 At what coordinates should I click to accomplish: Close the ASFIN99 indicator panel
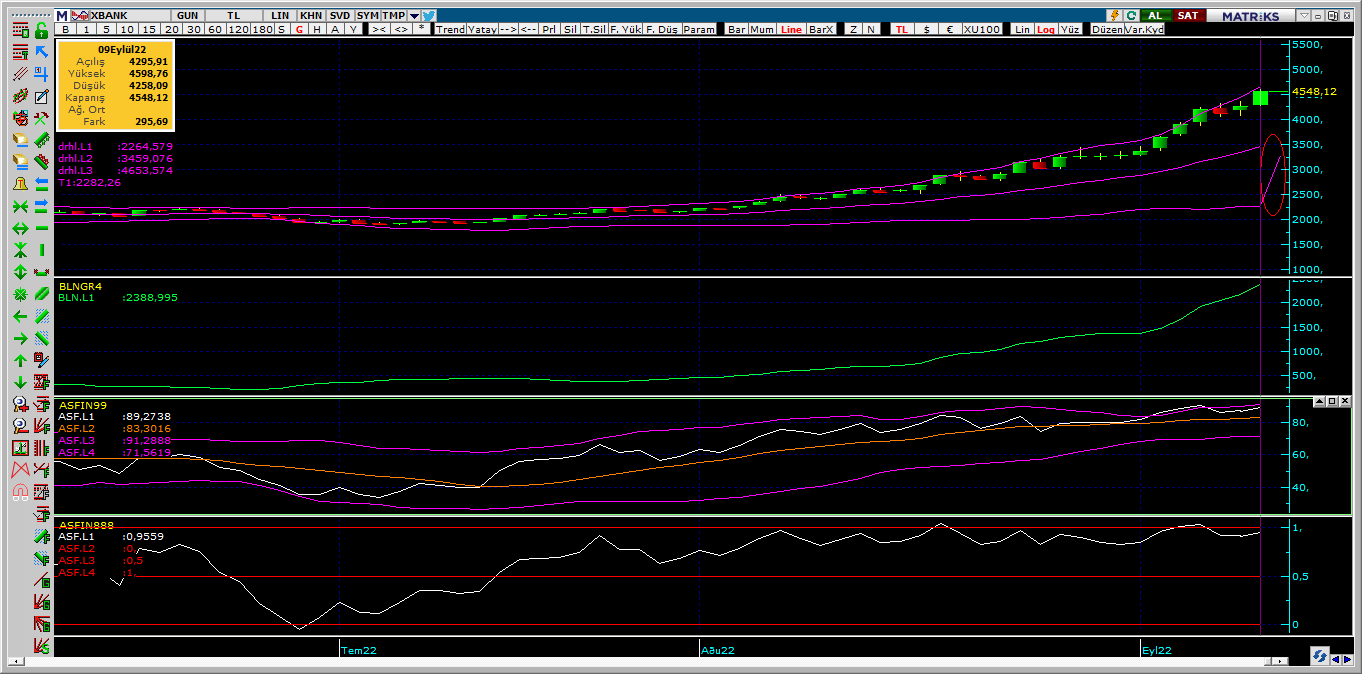[1344, 401]
